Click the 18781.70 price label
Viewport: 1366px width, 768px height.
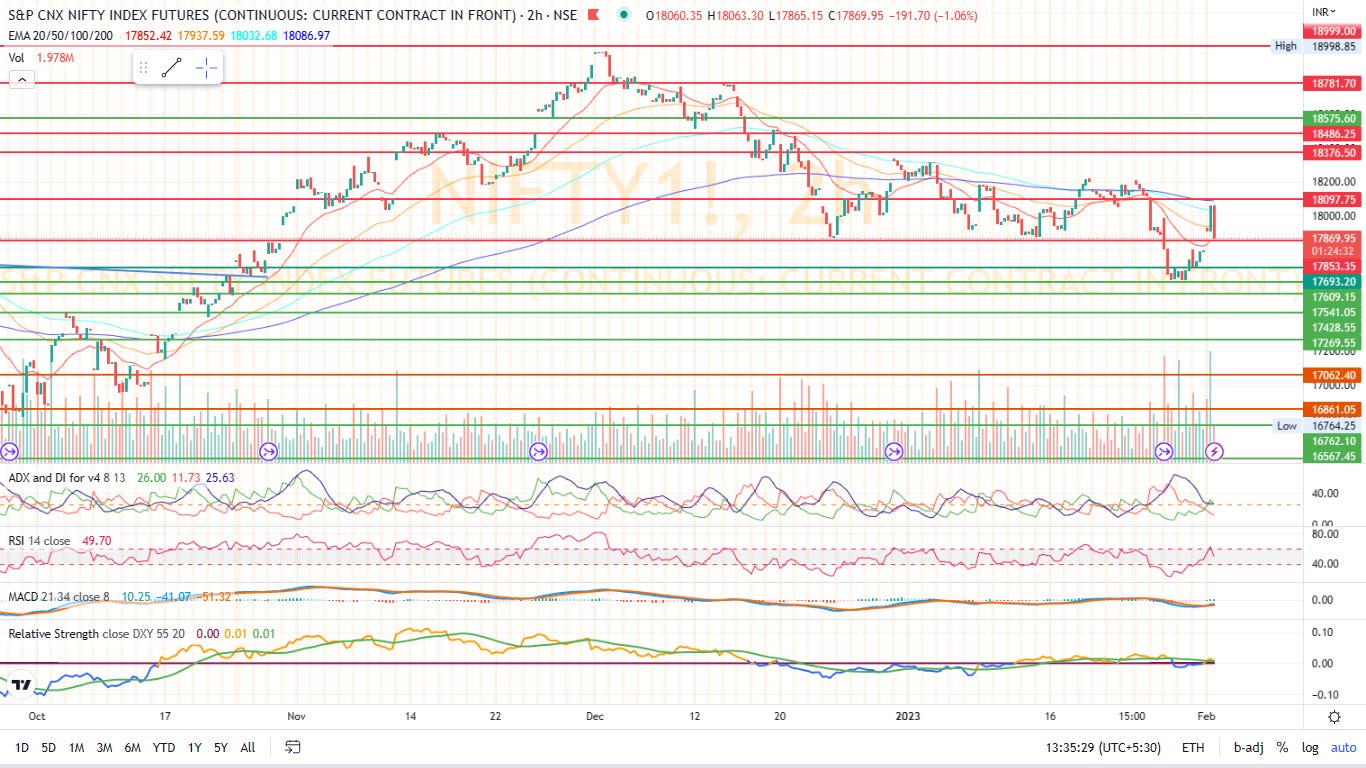click(x=1335, y=84)
